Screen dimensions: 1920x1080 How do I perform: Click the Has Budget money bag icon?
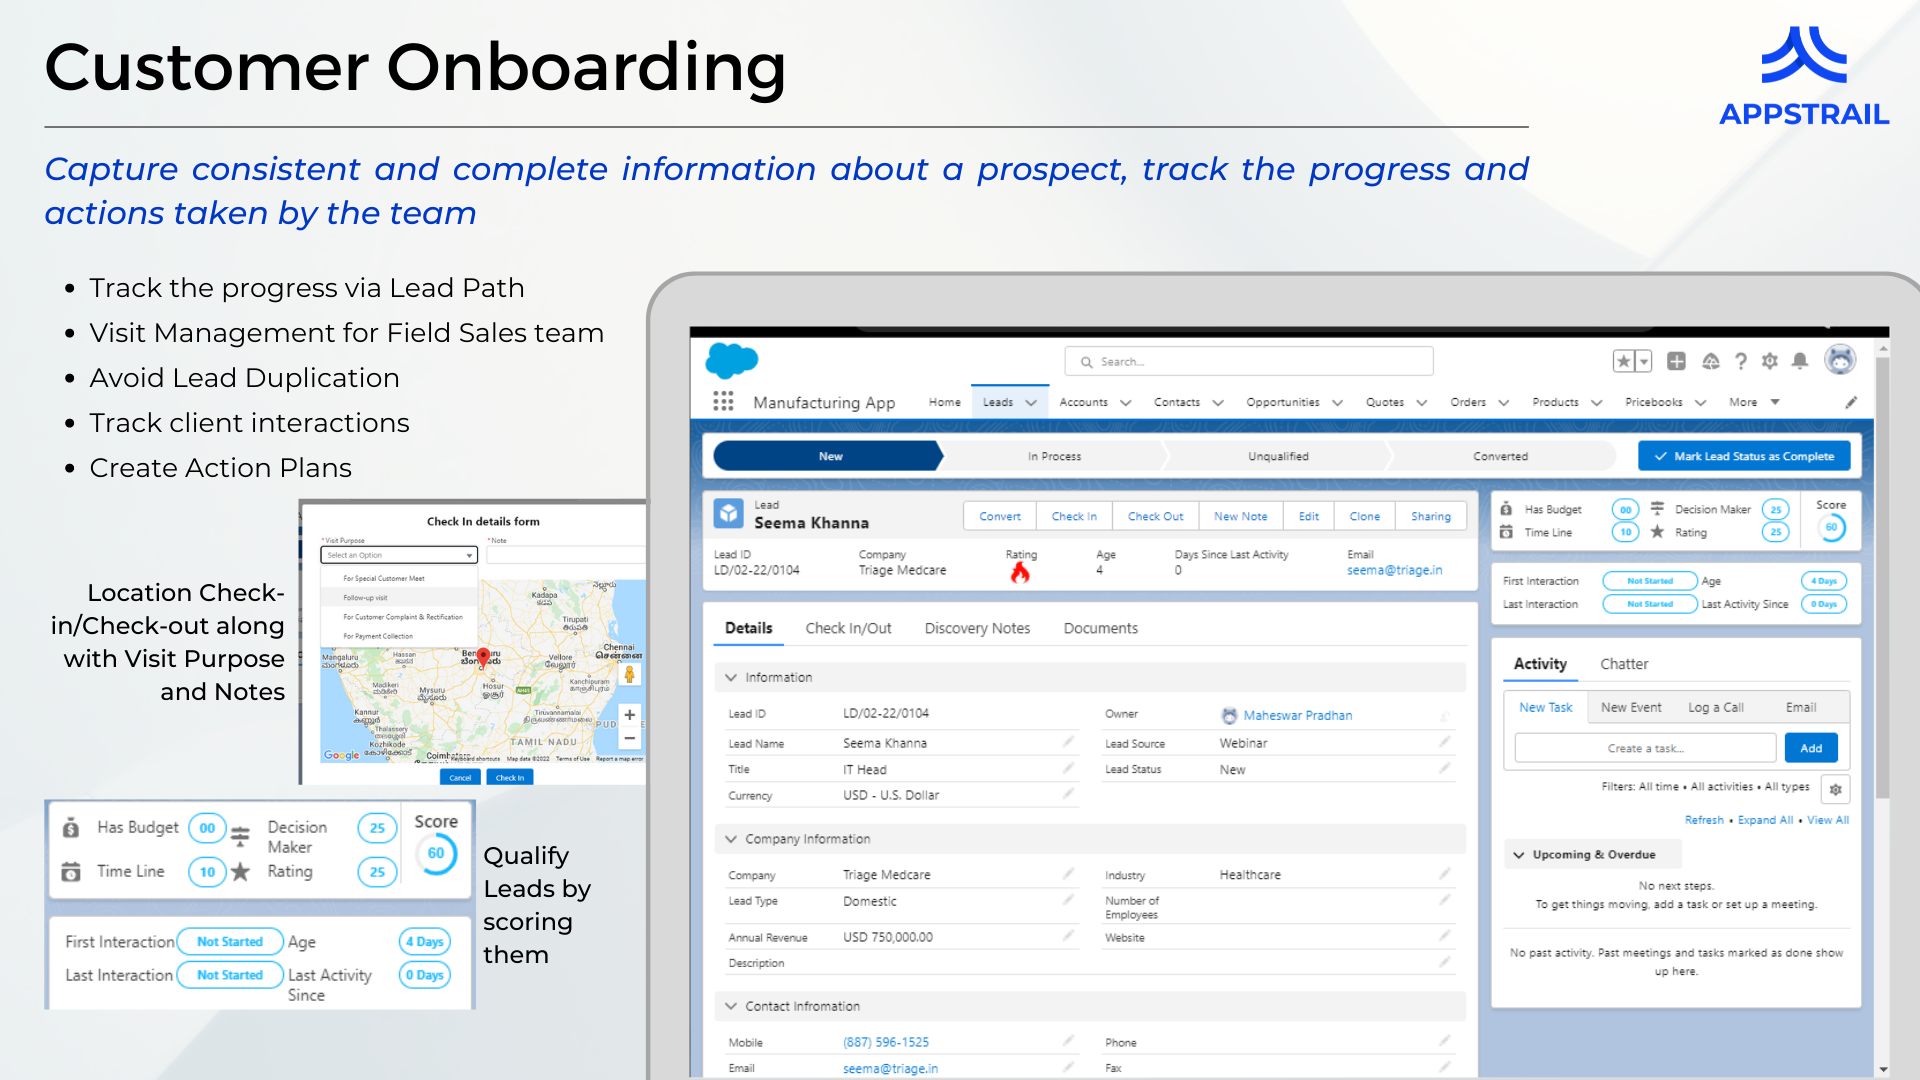click(71, 828)
